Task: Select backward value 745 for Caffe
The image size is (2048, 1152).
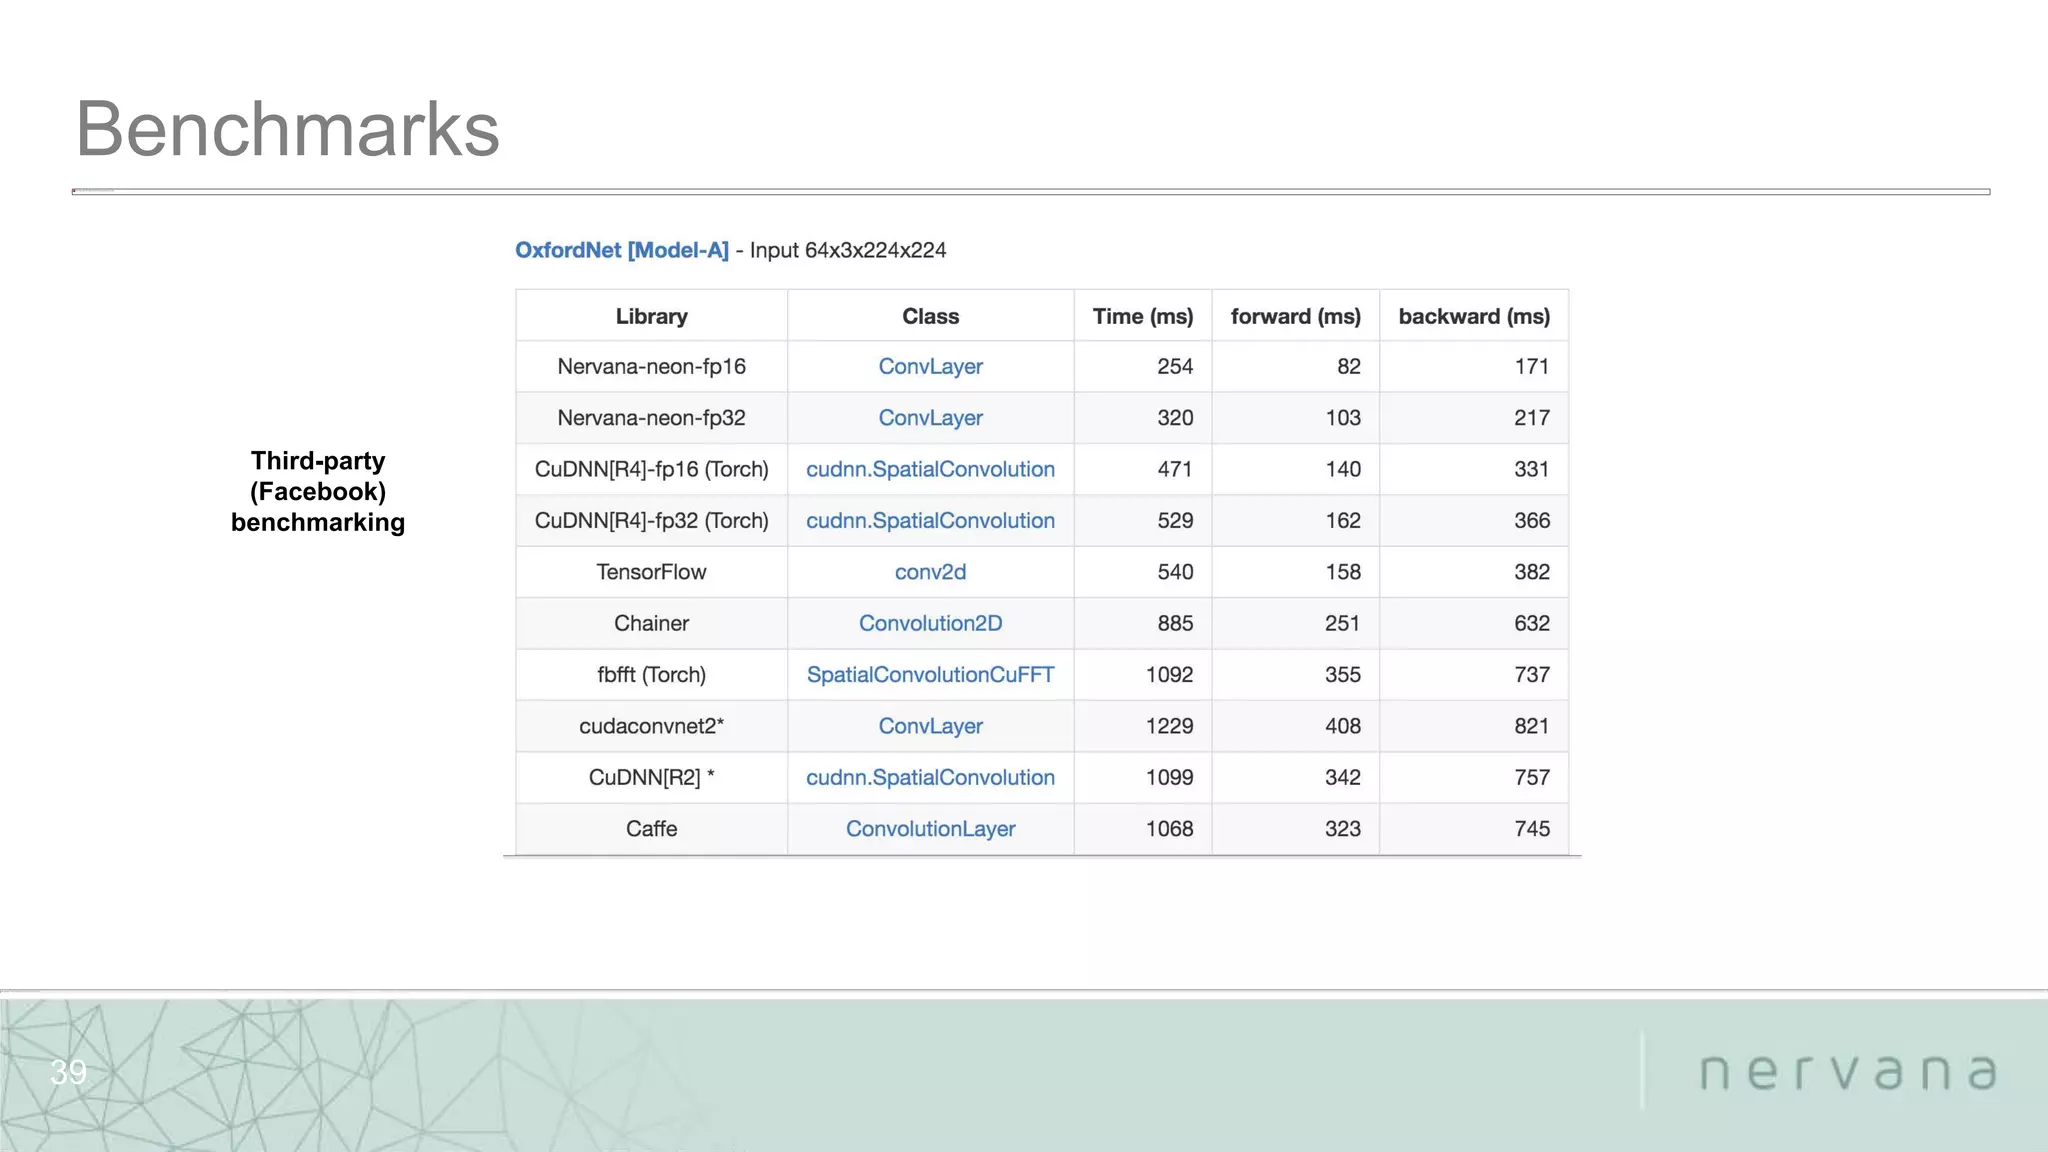Action: (x=1532, y=829)
